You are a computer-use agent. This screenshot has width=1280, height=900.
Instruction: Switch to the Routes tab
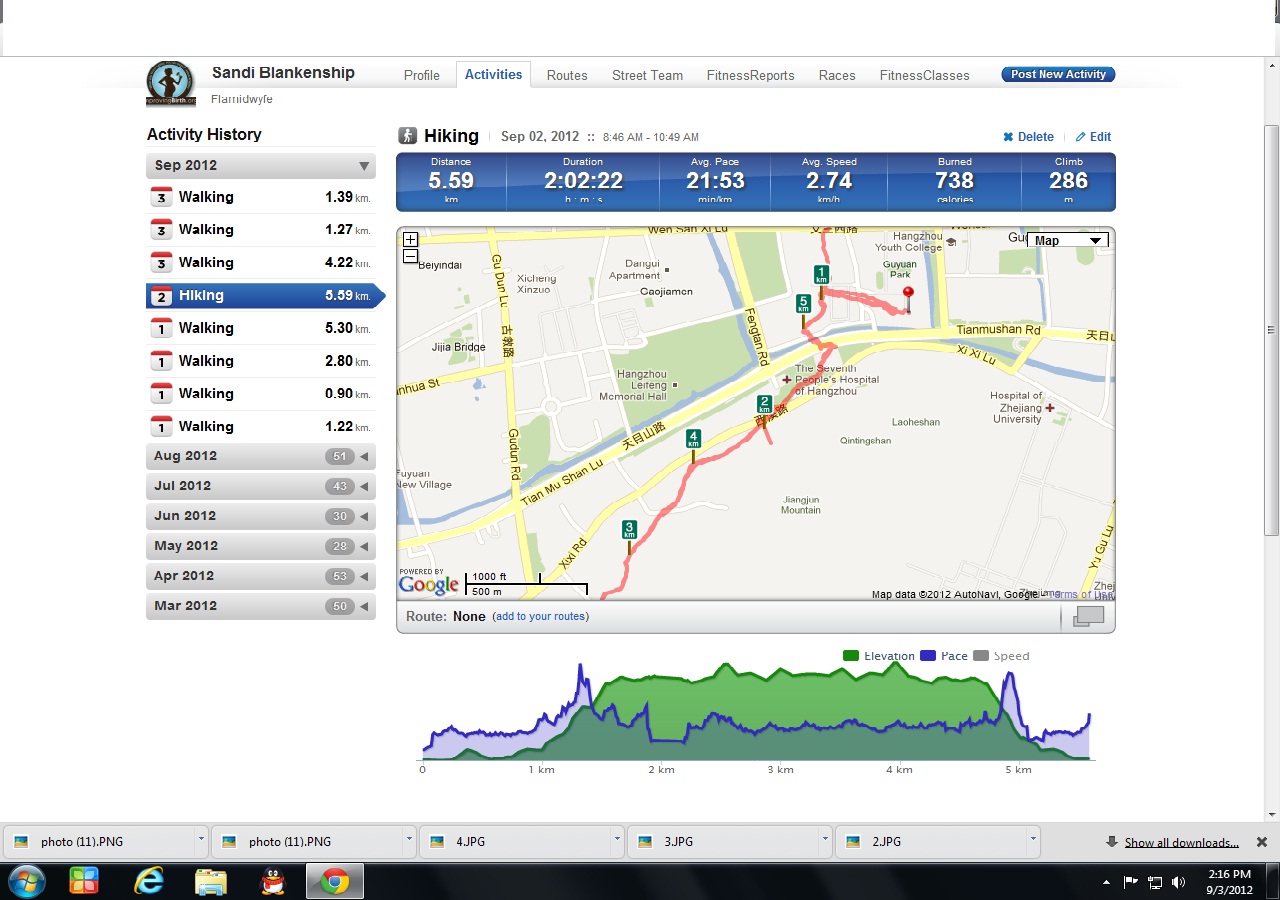tap(567, 75)
